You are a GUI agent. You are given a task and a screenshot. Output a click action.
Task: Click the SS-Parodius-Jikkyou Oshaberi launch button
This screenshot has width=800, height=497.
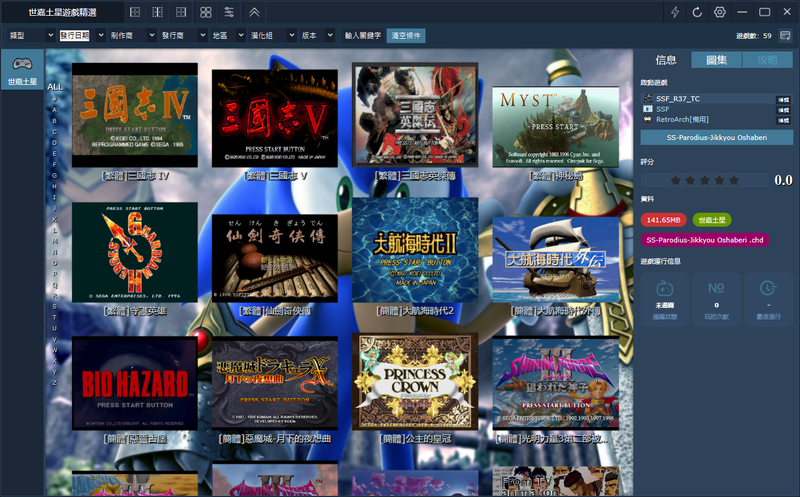click(716, 137)
